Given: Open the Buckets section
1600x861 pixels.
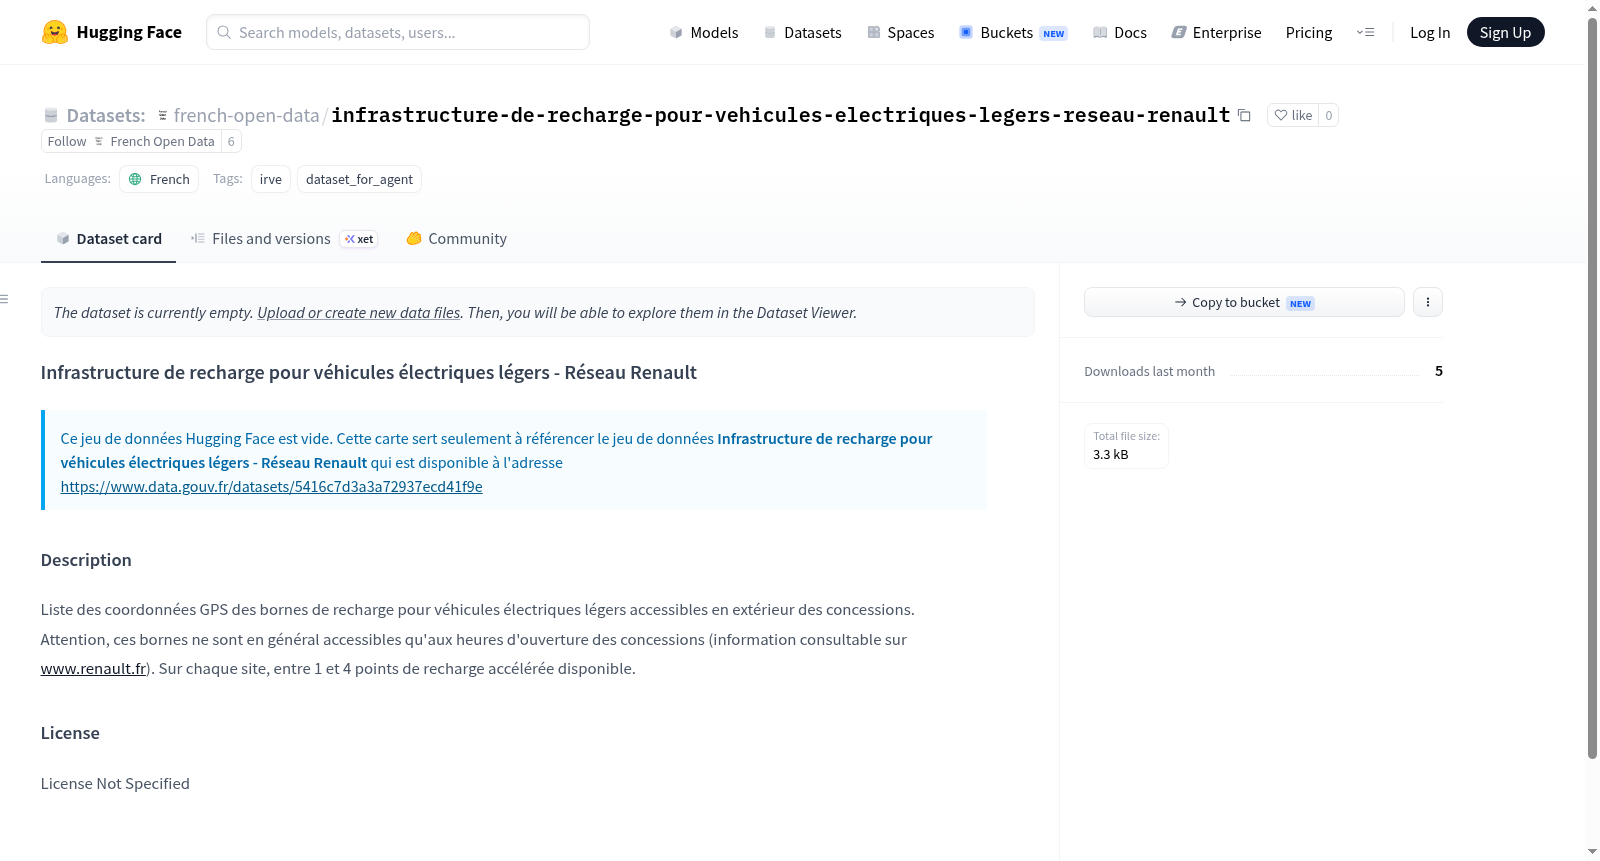Looking at the screenshot, I should tap(1013, 33).
